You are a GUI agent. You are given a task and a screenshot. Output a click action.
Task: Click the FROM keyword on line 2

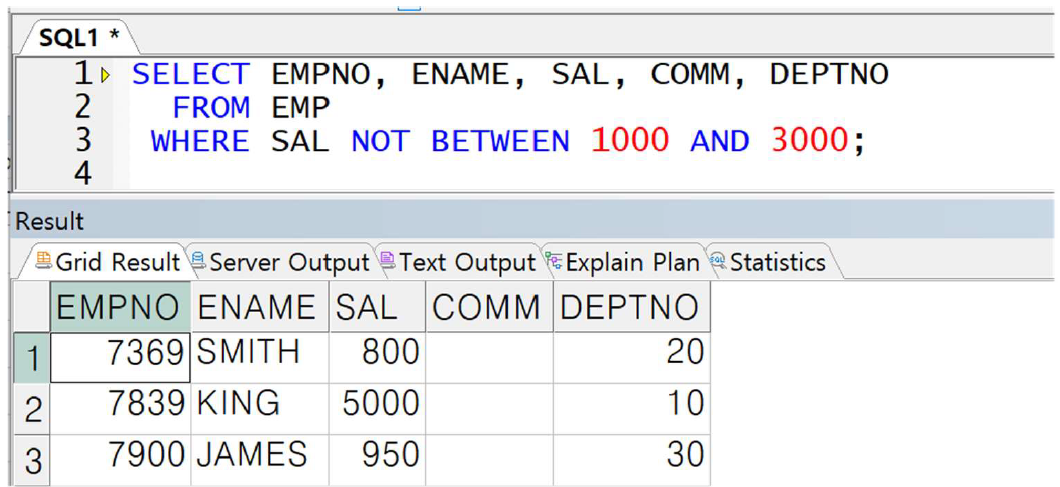coord(212,108)
